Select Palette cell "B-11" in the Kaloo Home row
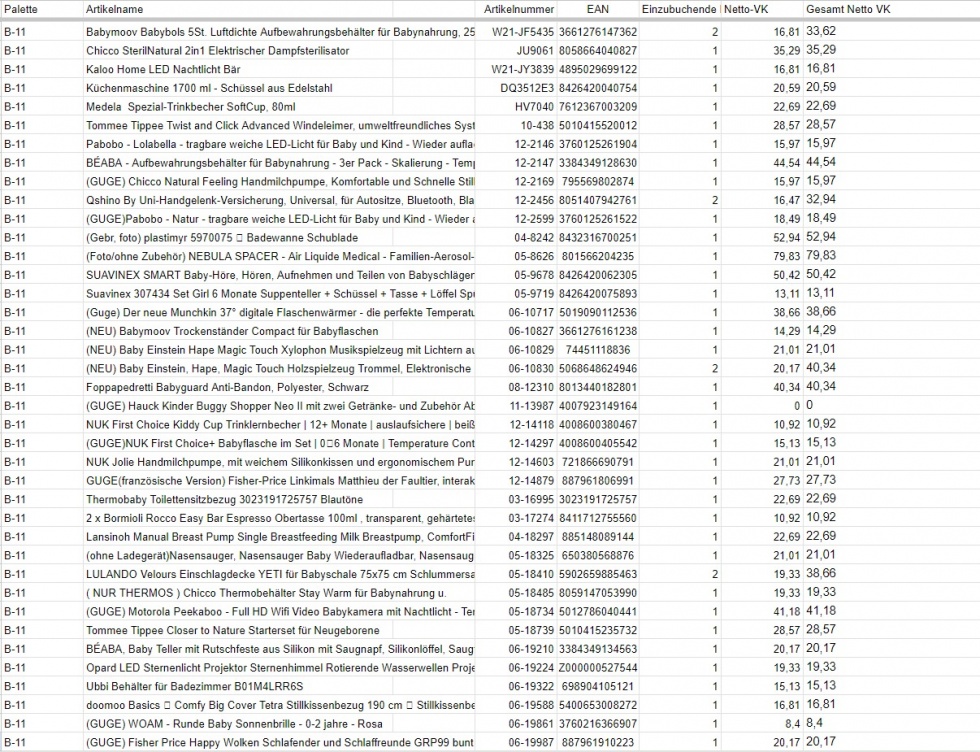980x752 pixels. point(15,69)
